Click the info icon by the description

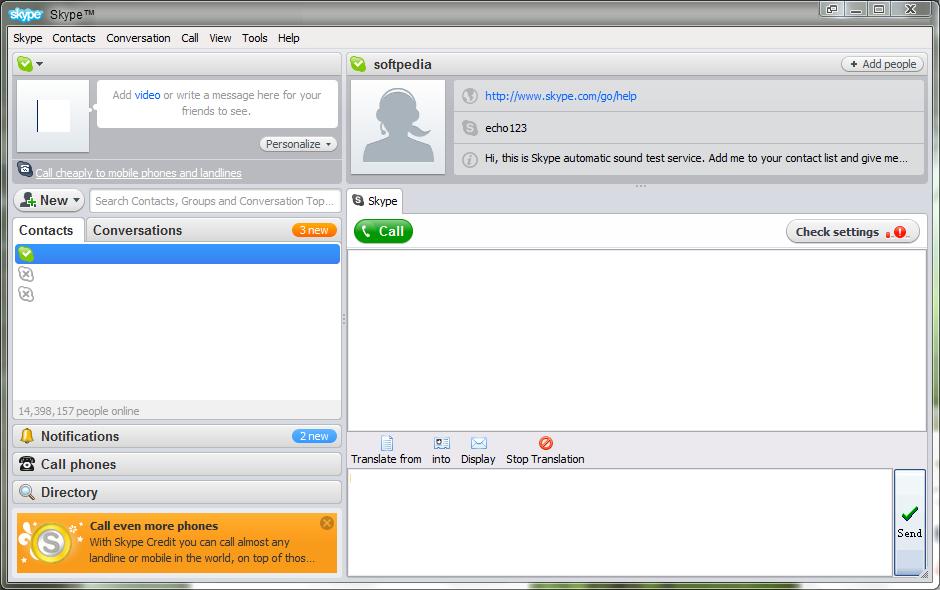[470, 159]
